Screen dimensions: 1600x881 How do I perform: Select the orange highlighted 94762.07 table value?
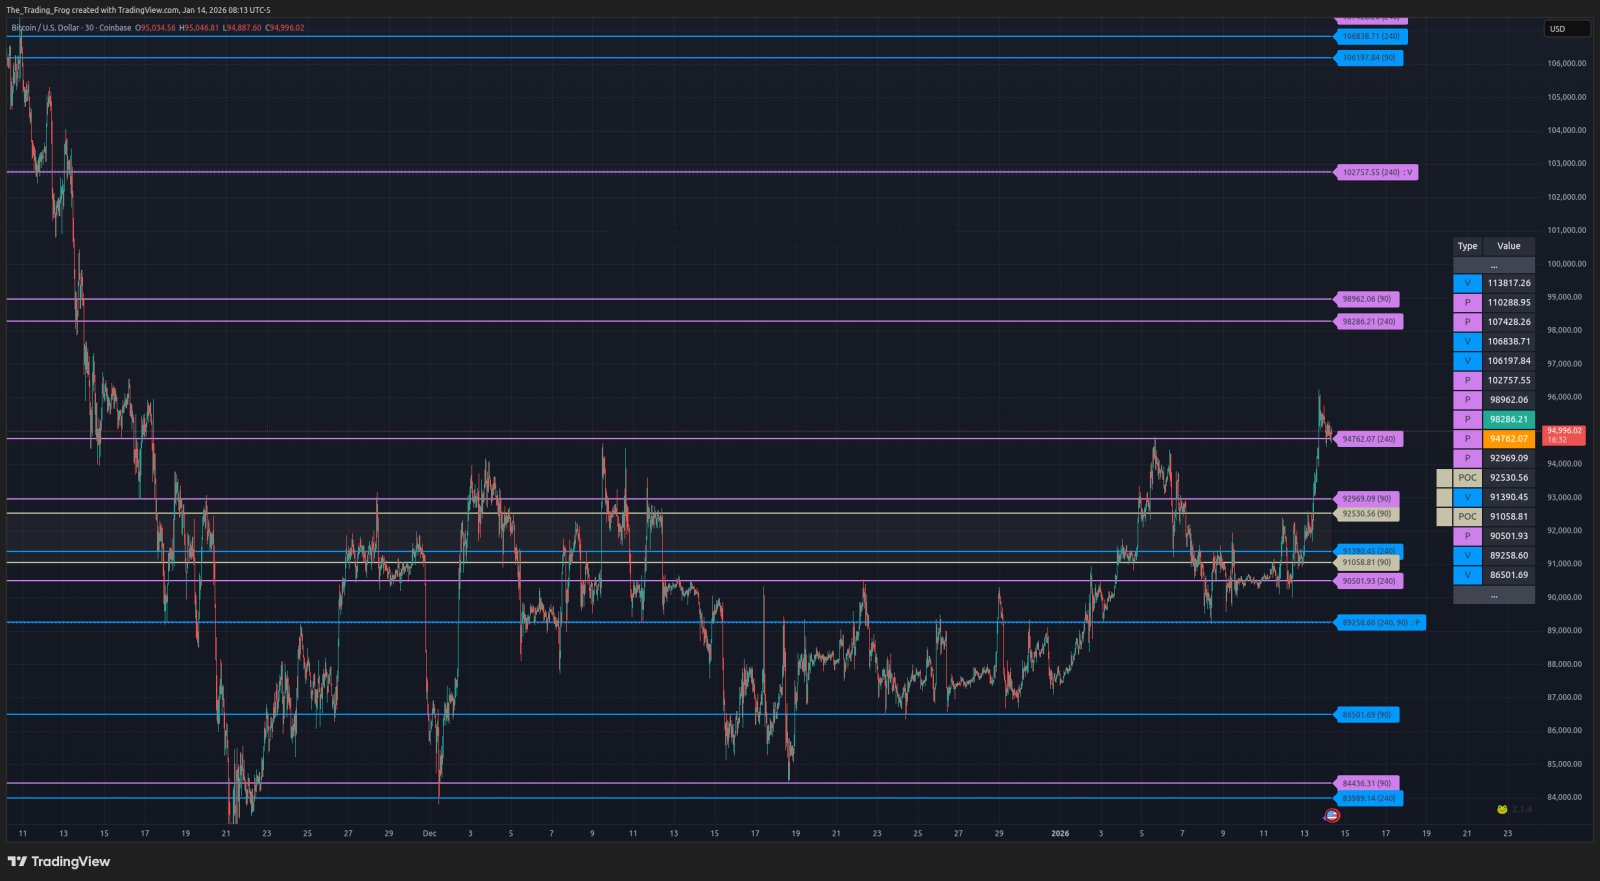coord(1508,439)
